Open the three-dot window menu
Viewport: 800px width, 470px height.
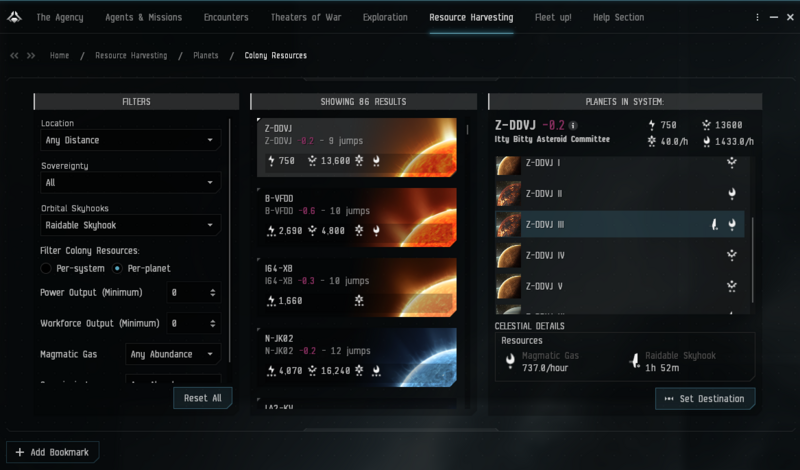757,17
